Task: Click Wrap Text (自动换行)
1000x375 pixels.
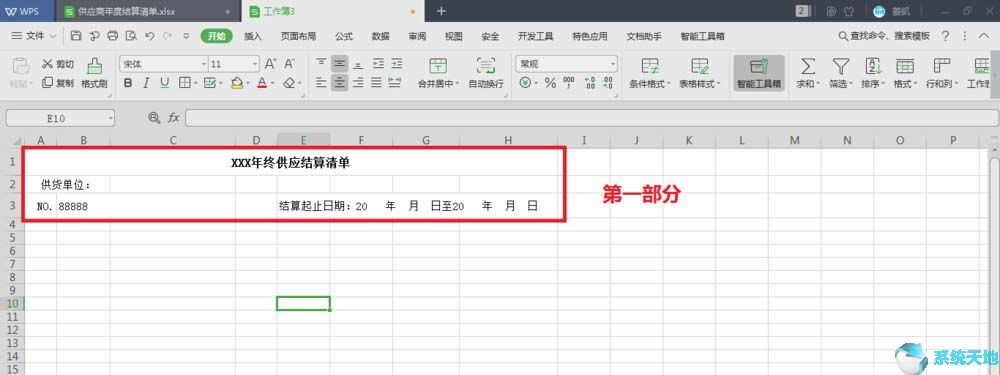Action: click(x=486, y=73)
